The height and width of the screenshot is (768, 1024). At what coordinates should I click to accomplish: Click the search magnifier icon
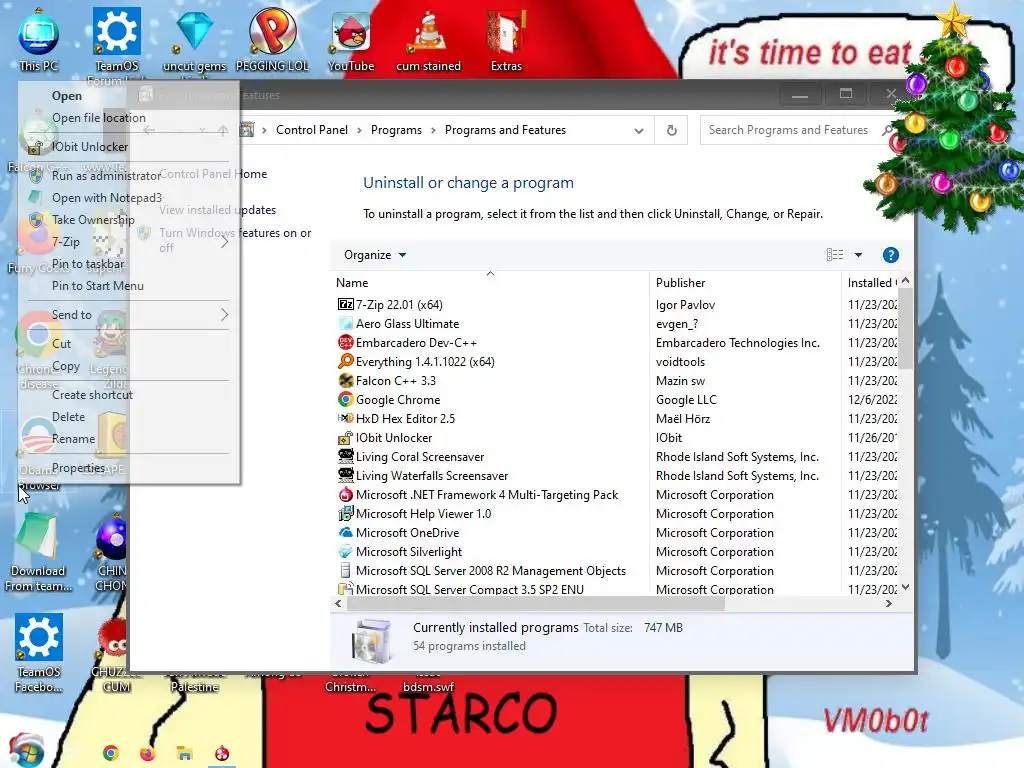click(888, 130)
